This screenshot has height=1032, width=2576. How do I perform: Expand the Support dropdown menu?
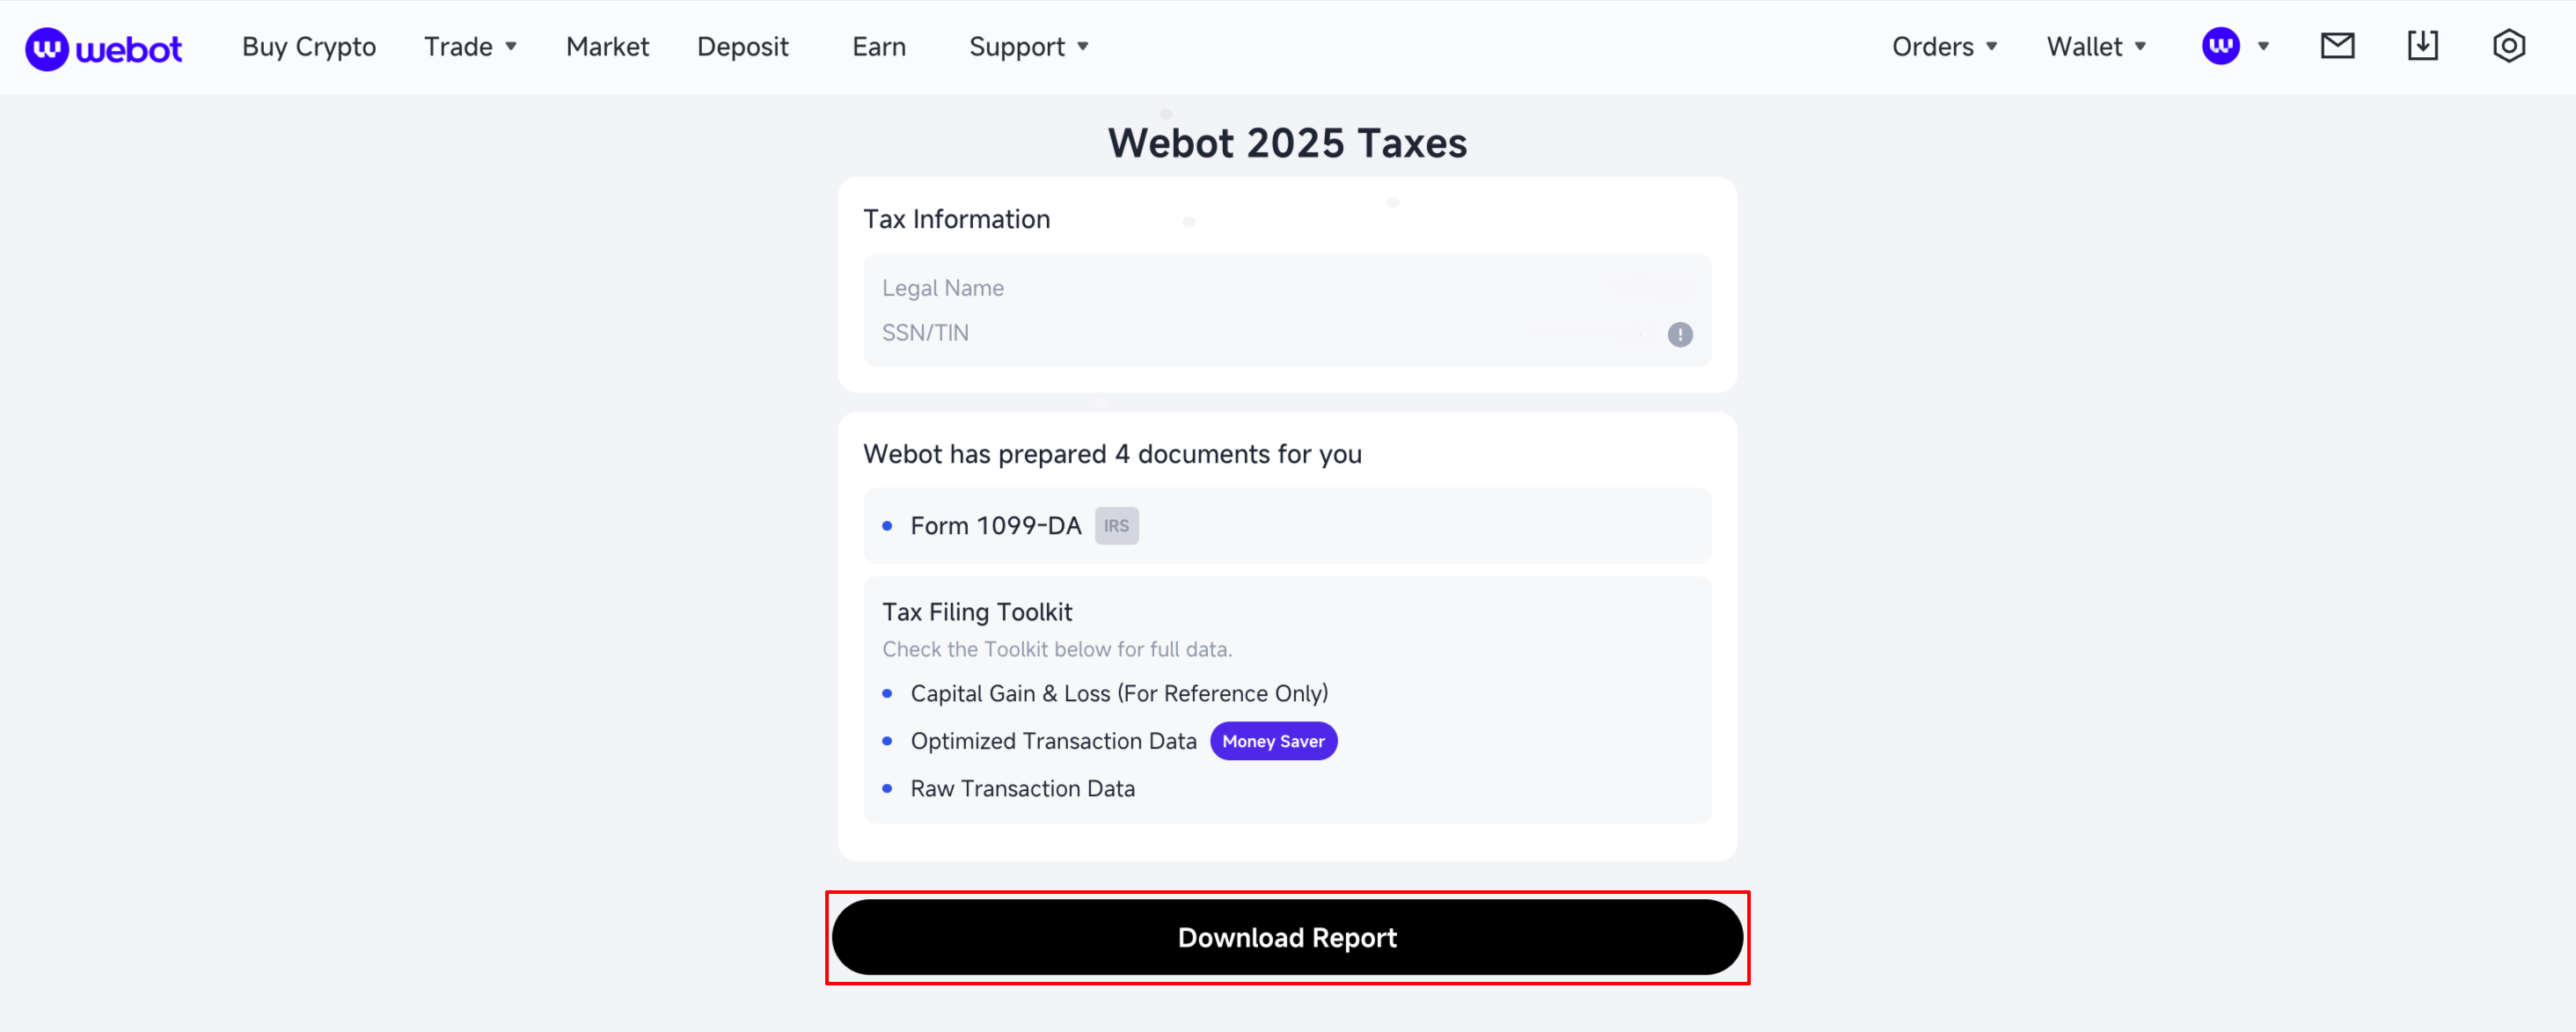tap(1028, 47)
